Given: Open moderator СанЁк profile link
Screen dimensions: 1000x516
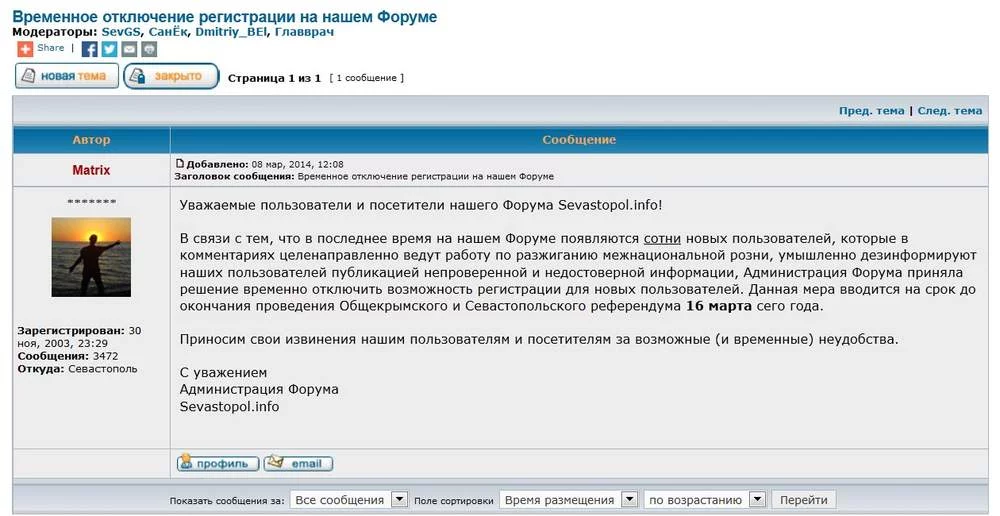Looking at the screenshot, I should [168, 32].
